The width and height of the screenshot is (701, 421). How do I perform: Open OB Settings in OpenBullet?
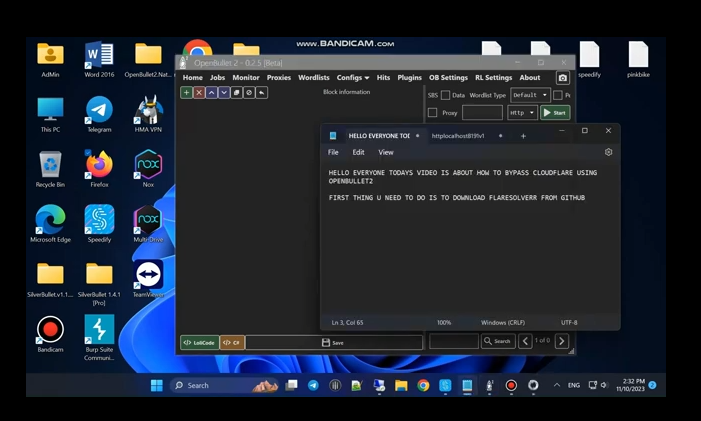[448, 78]
